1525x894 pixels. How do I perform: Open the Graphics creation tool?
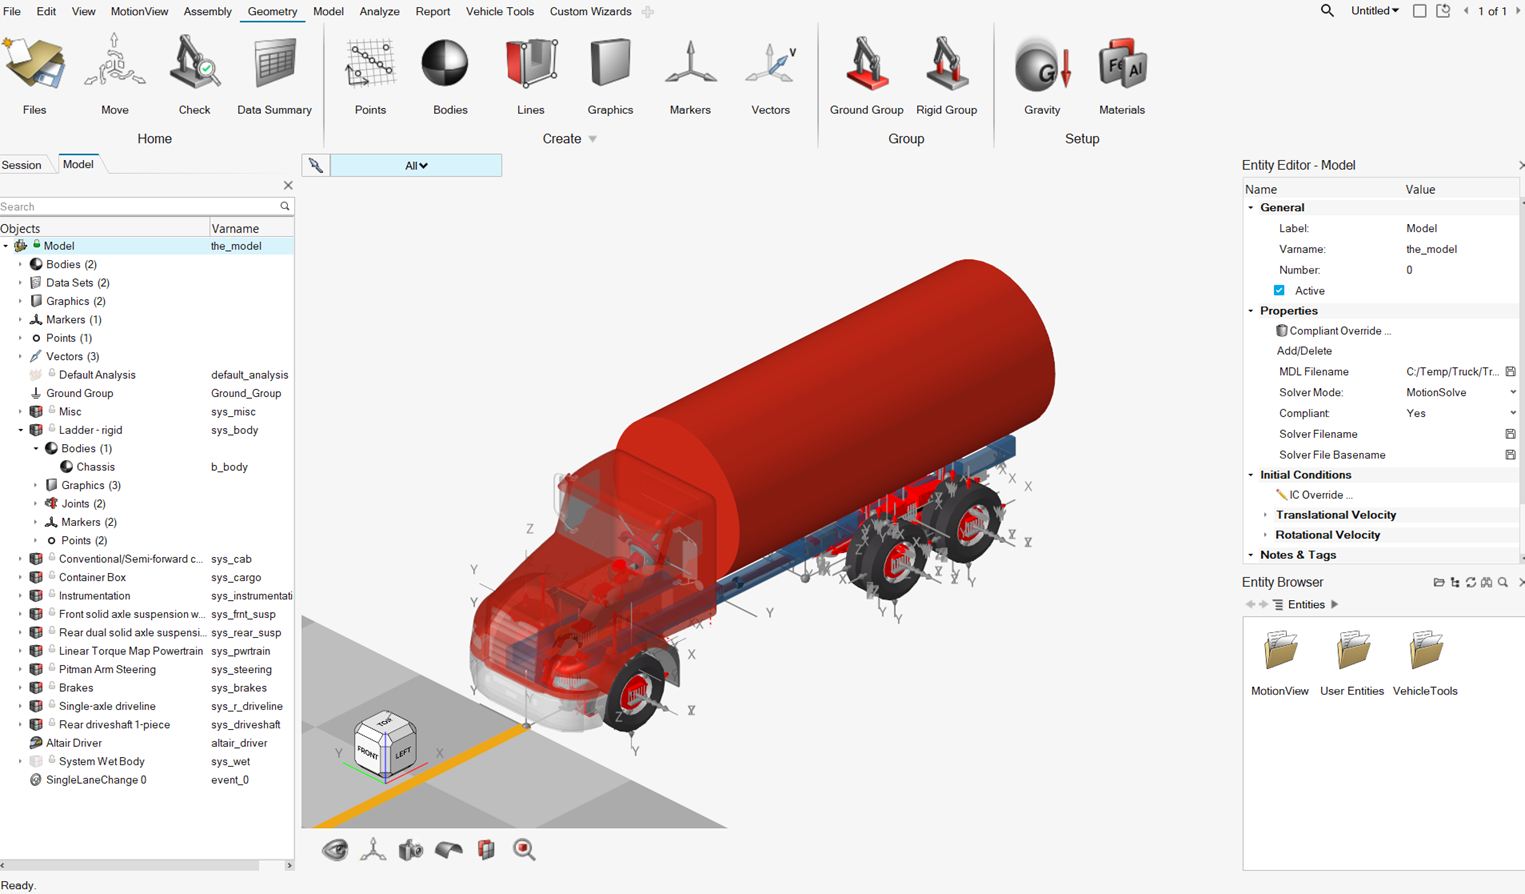[x=610, y=74]
